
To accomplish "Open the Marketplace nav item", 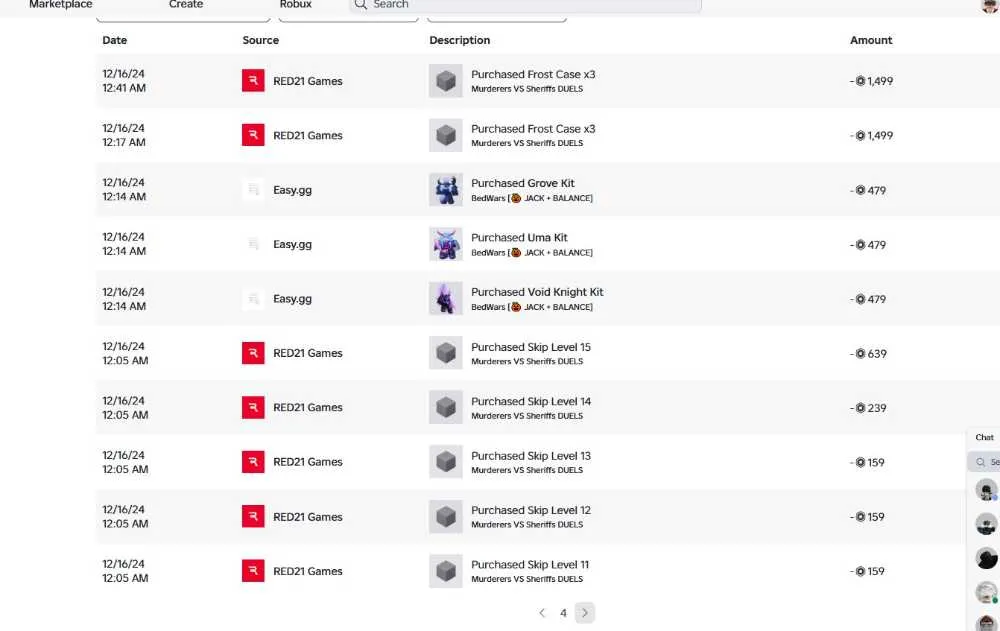I will 61,4.
